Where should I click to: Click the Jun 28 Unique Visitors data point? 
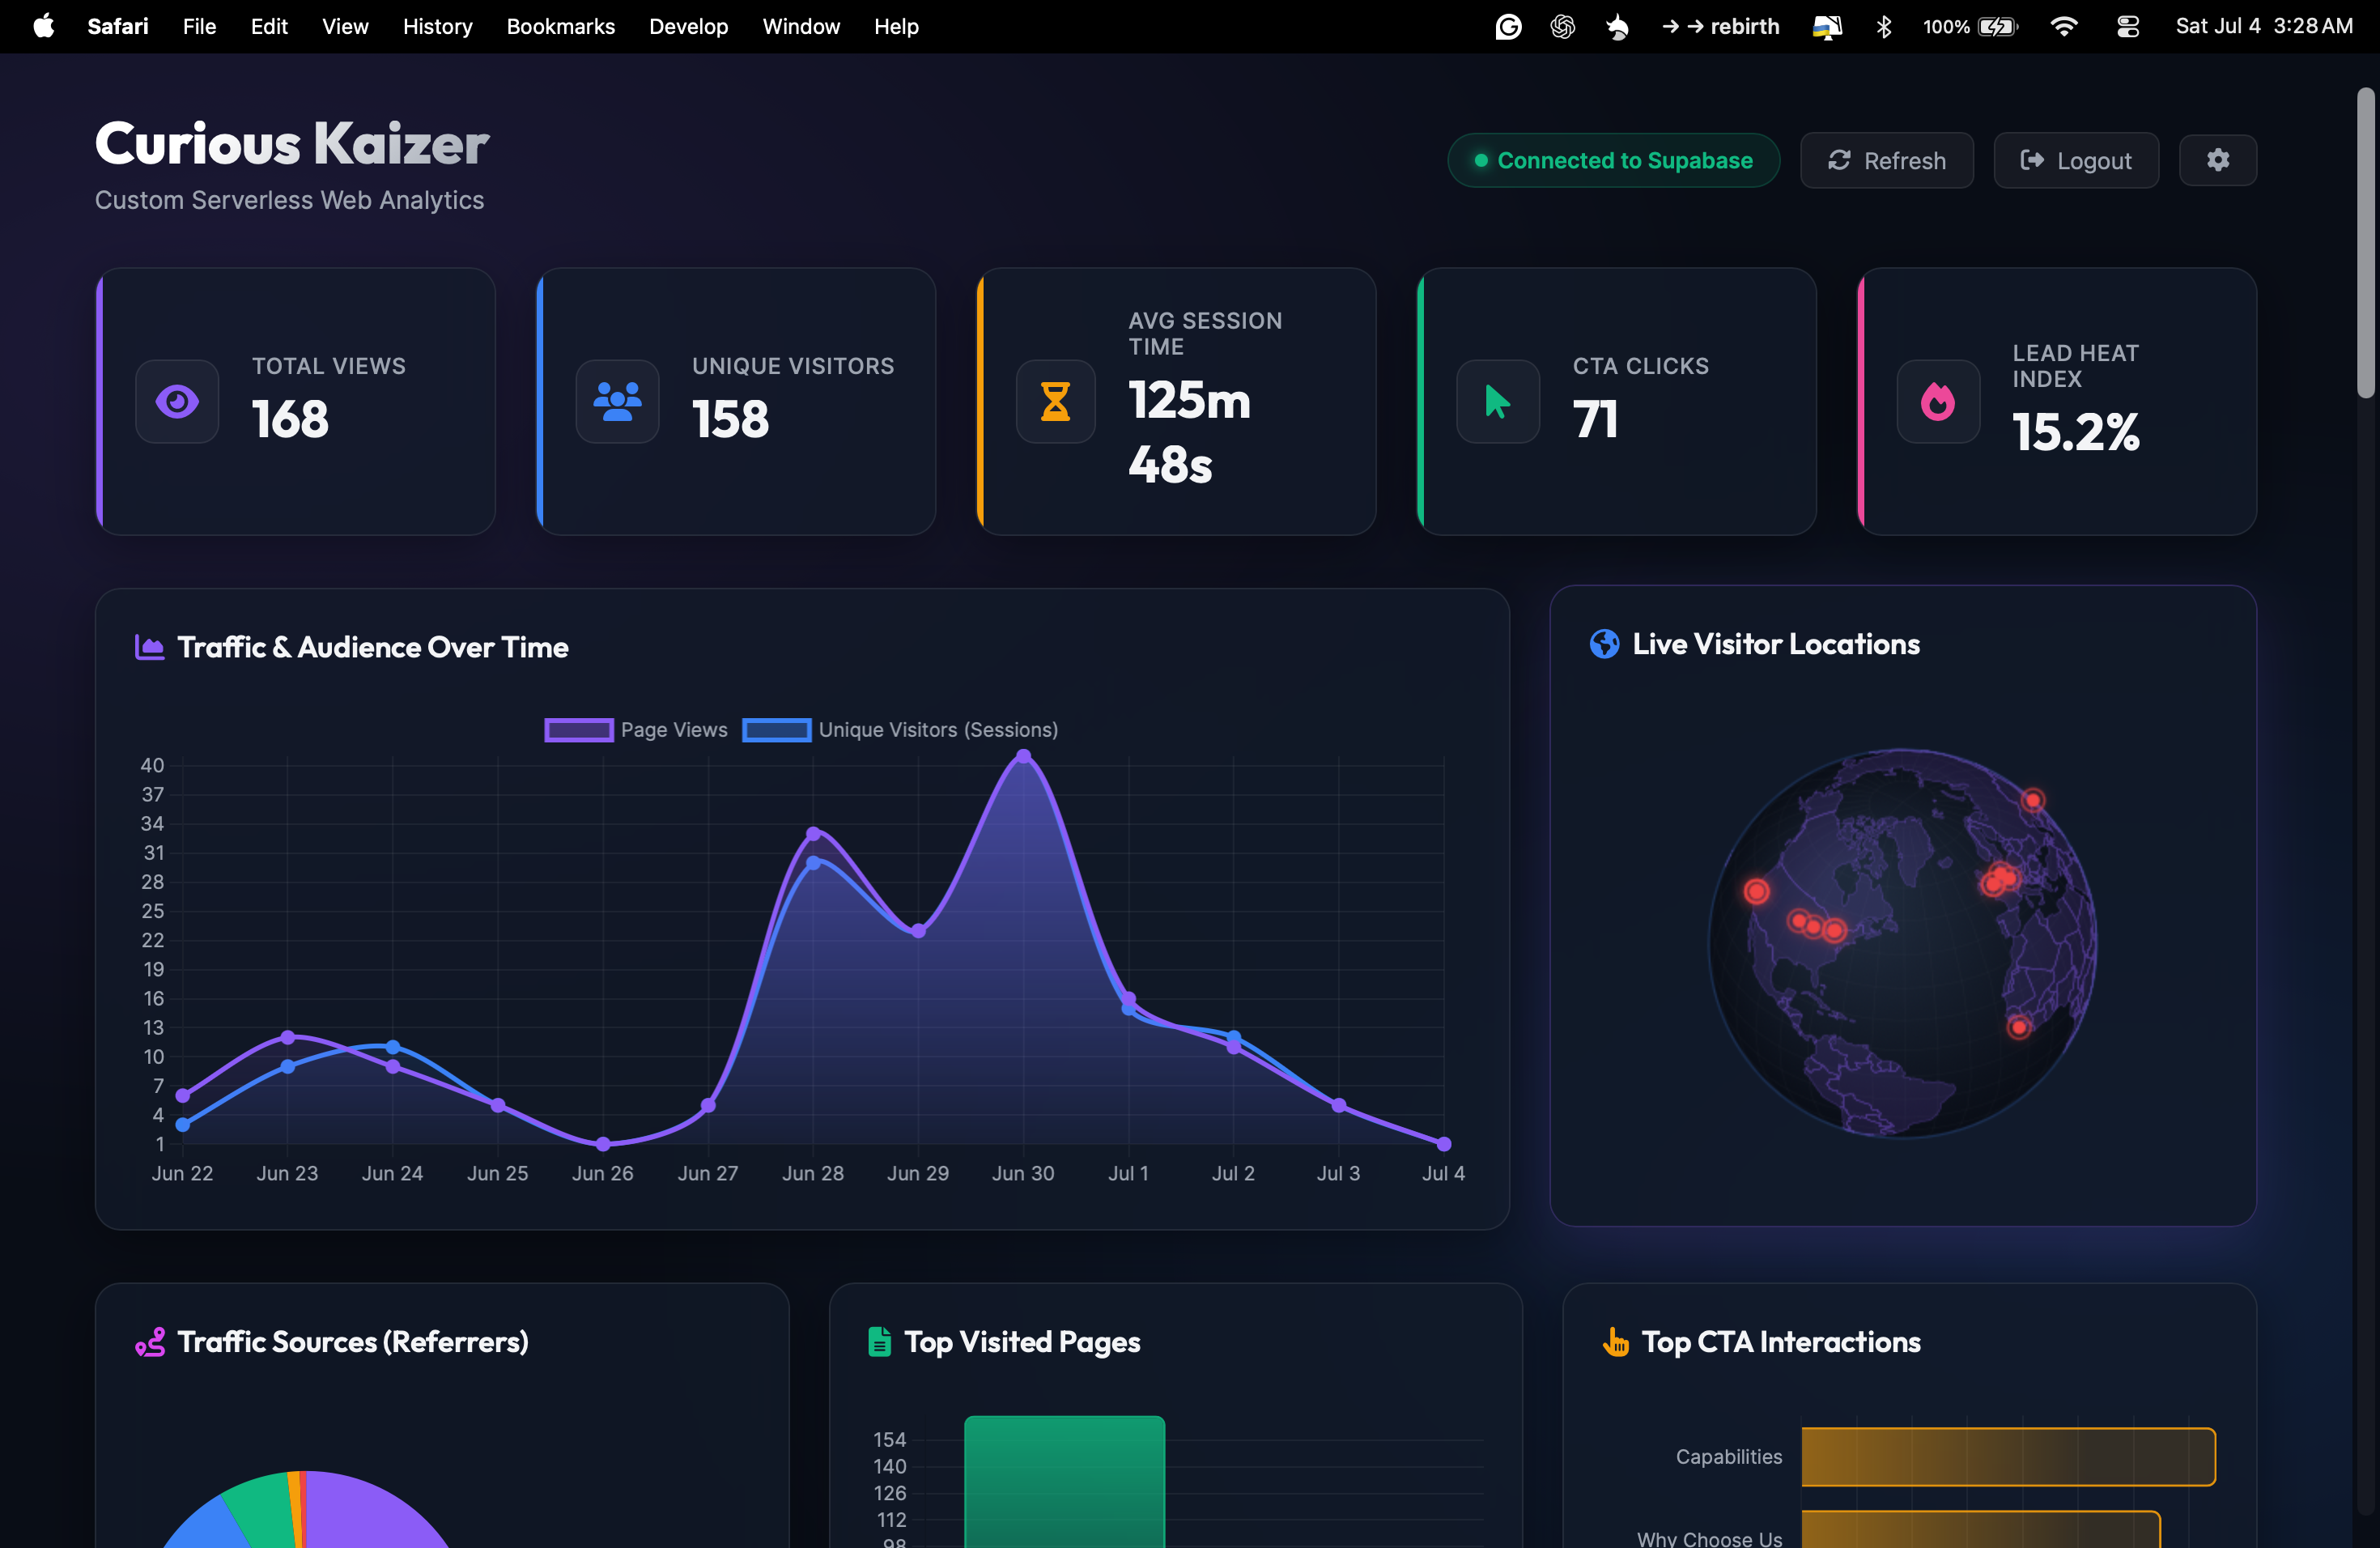click(x=813, y=862)
